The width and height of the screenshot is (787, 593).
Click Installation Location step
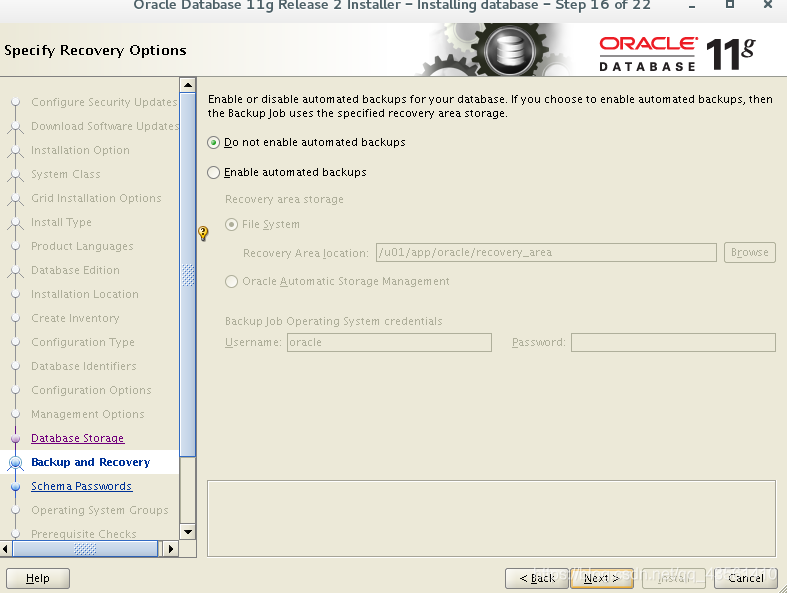click(x=85, y=295)
